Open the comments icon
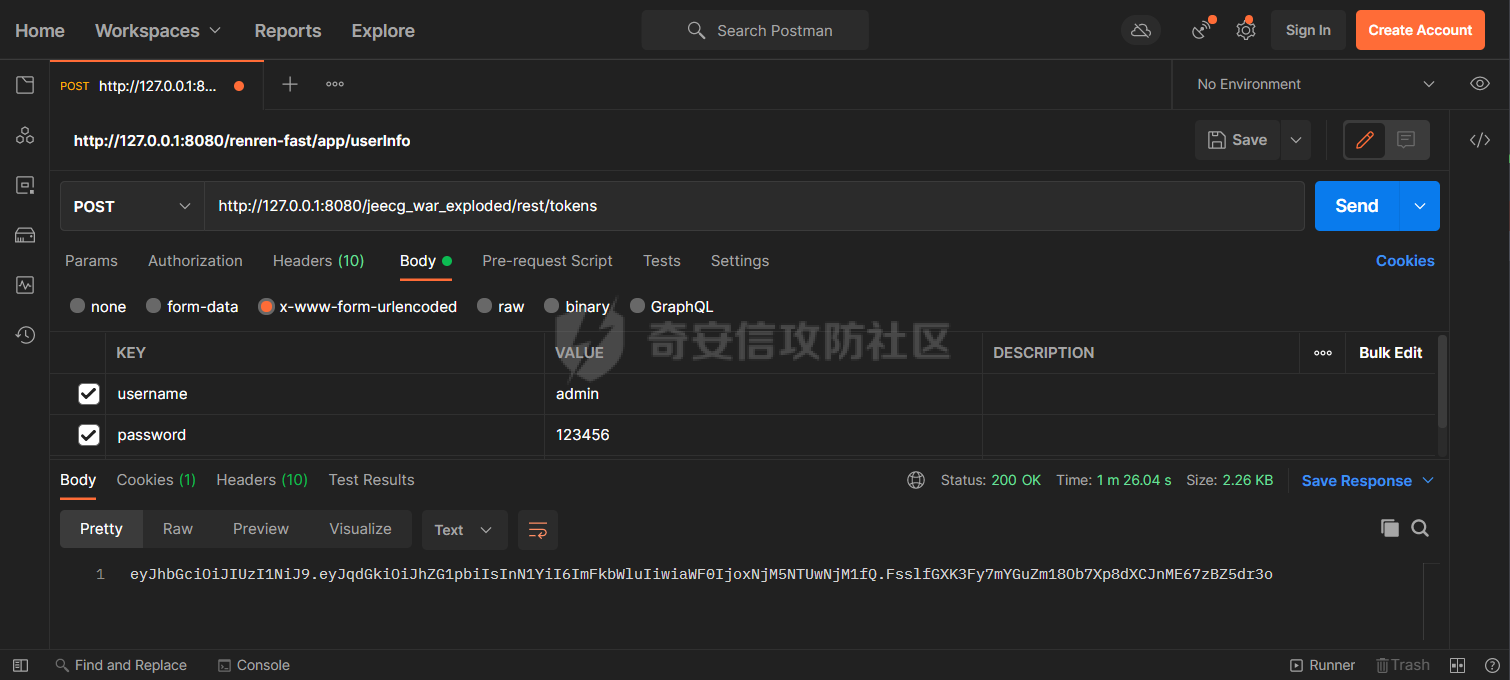The height and width of the screenshot is (680, 1510). pyautogui.click(x=1406, y=140)
